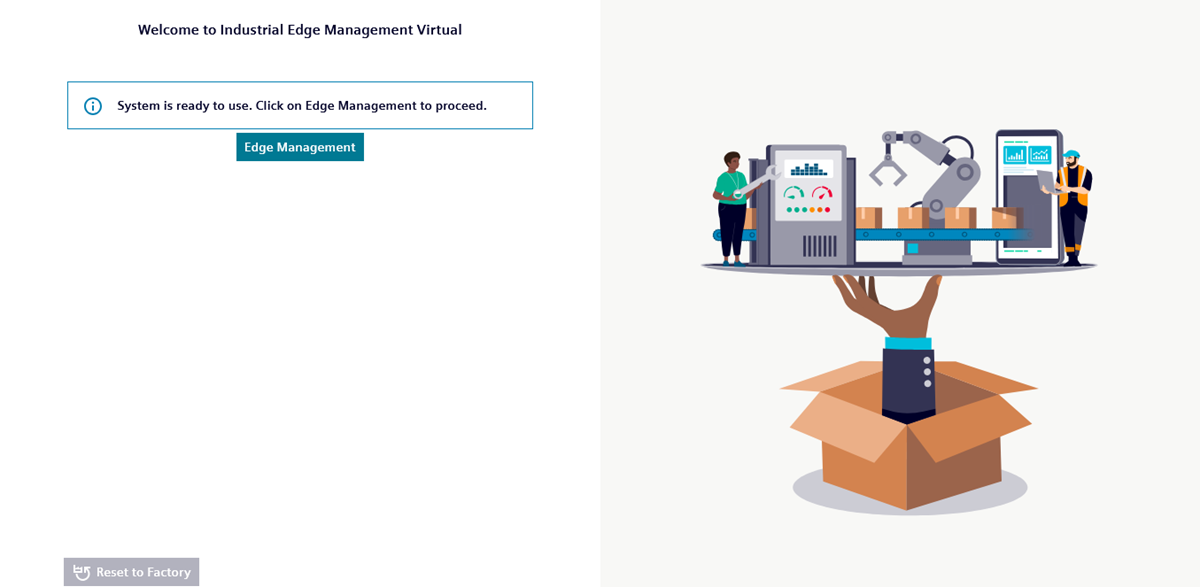The width and height of the screenshot is (1200, 587).
Task: Click the Edge Management button
Action: (x=300, y=147)
